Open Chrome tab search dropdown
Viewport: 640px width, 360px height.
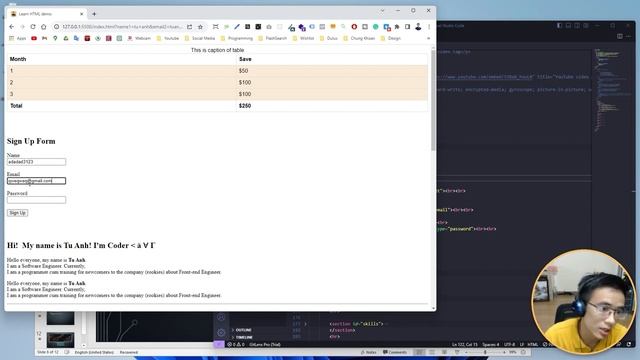(382, 11)
